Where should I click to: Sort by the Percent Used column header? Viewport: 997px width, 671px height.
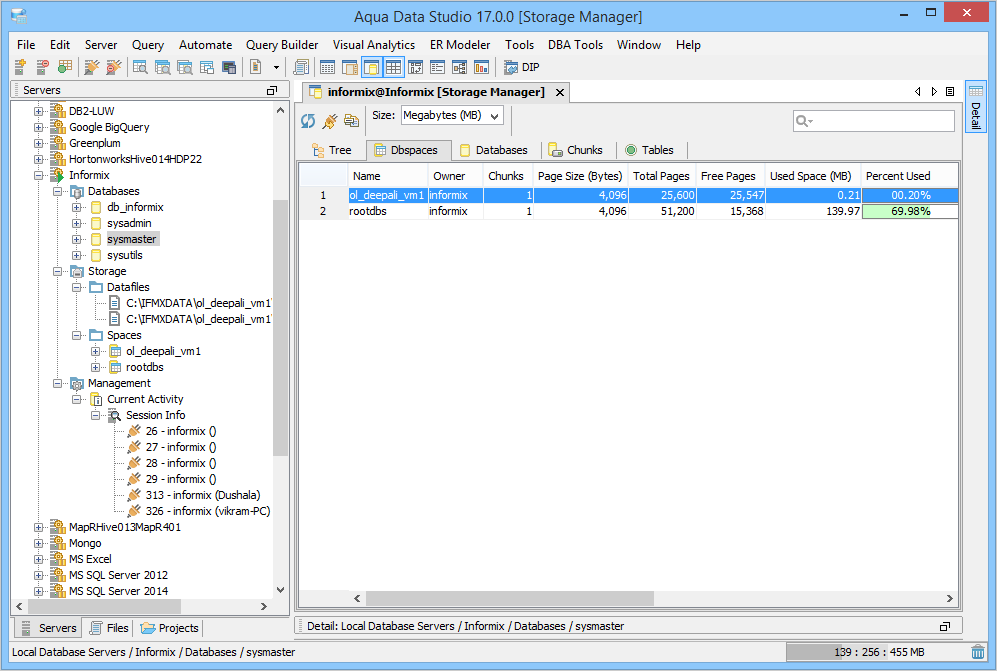[909, 176]
